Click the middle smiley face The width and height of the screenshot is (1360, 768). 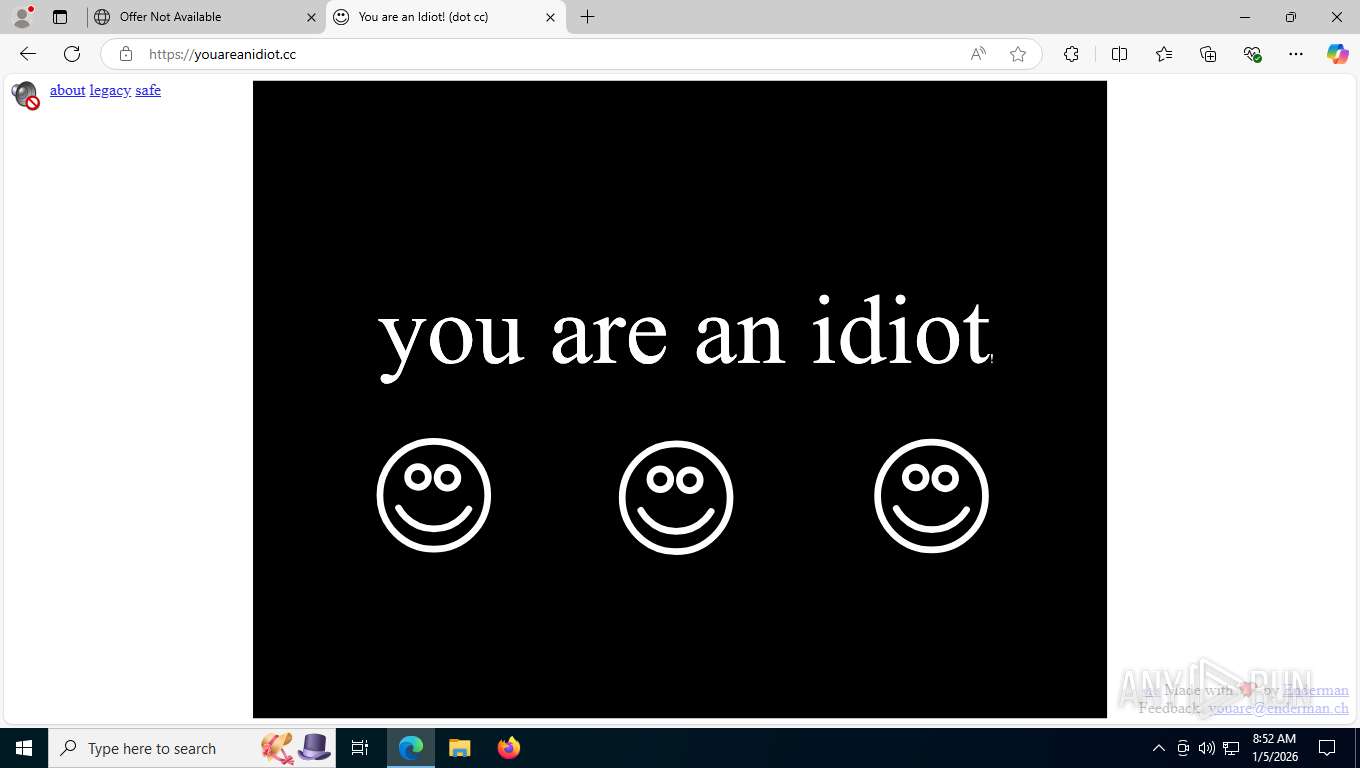[x=676, y=497]
